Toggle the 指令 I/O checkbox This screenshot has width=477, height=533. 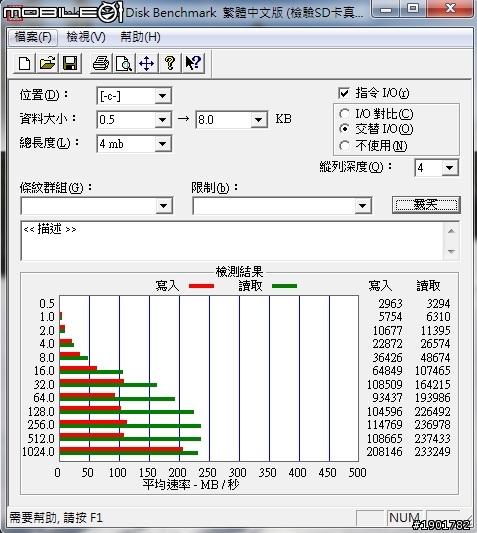pyautogui.click(x=344, y=93)
